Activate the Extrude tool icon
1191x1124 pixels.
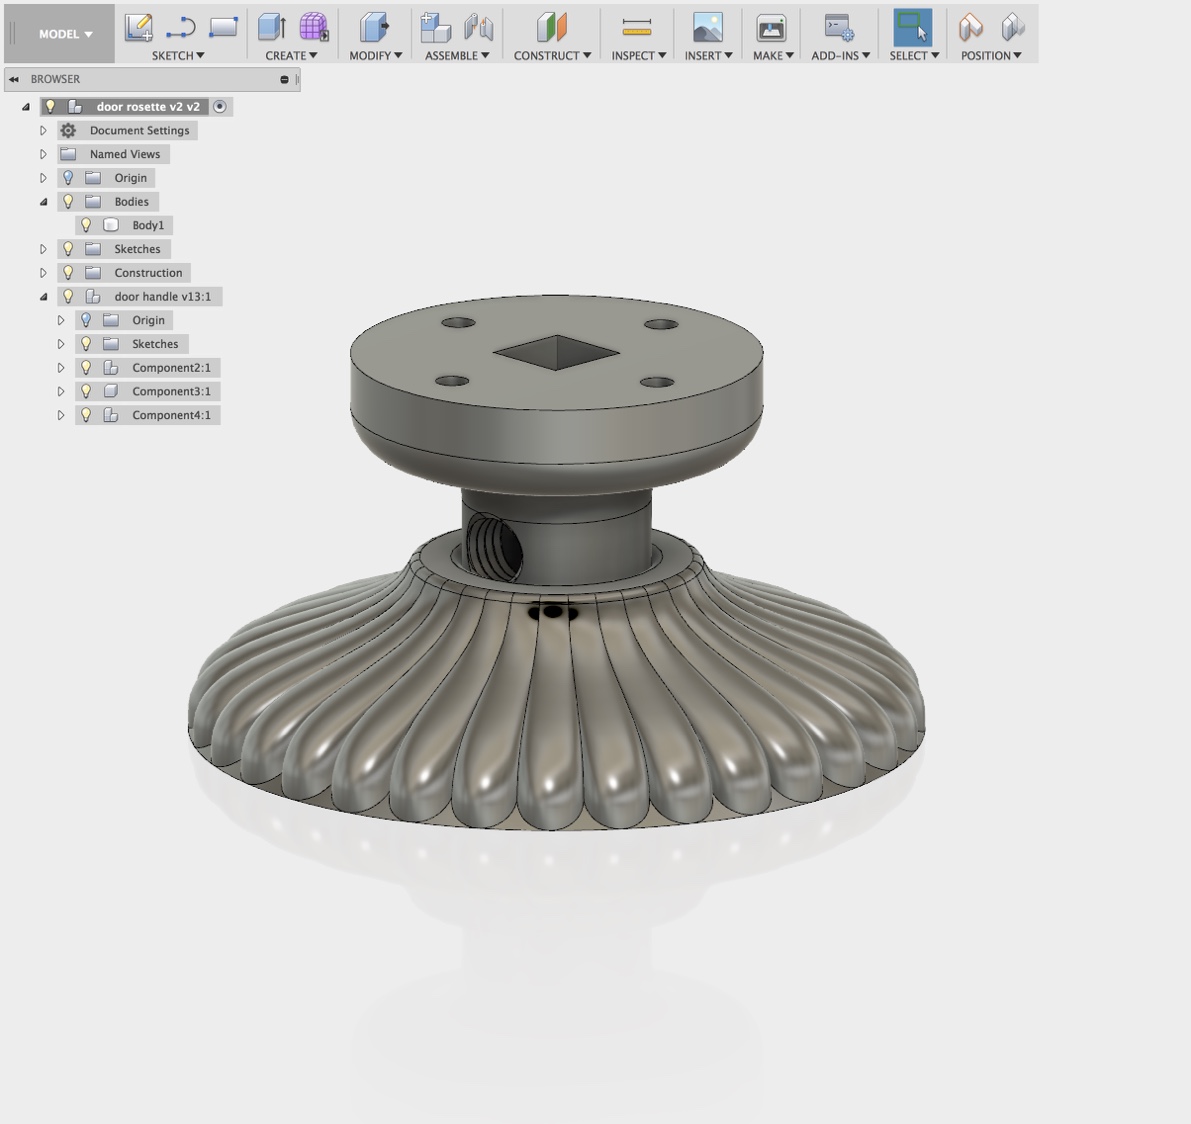[x=272, y=28]
